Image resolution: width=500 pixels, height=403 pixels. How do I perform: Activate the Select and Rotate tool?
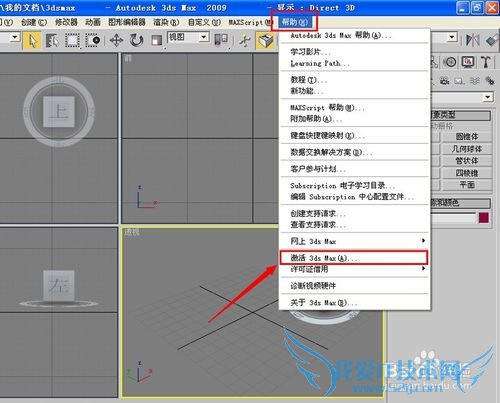[136, 41]
